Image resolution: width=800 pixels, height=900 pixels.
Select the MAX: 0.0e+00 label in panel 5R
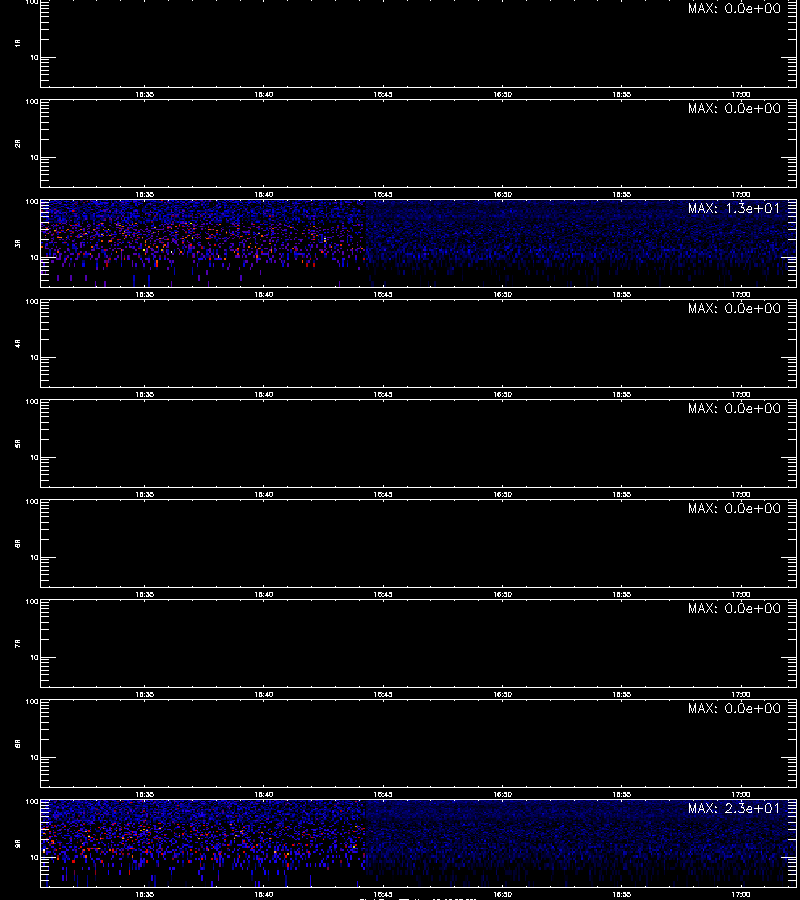[734, 408]
